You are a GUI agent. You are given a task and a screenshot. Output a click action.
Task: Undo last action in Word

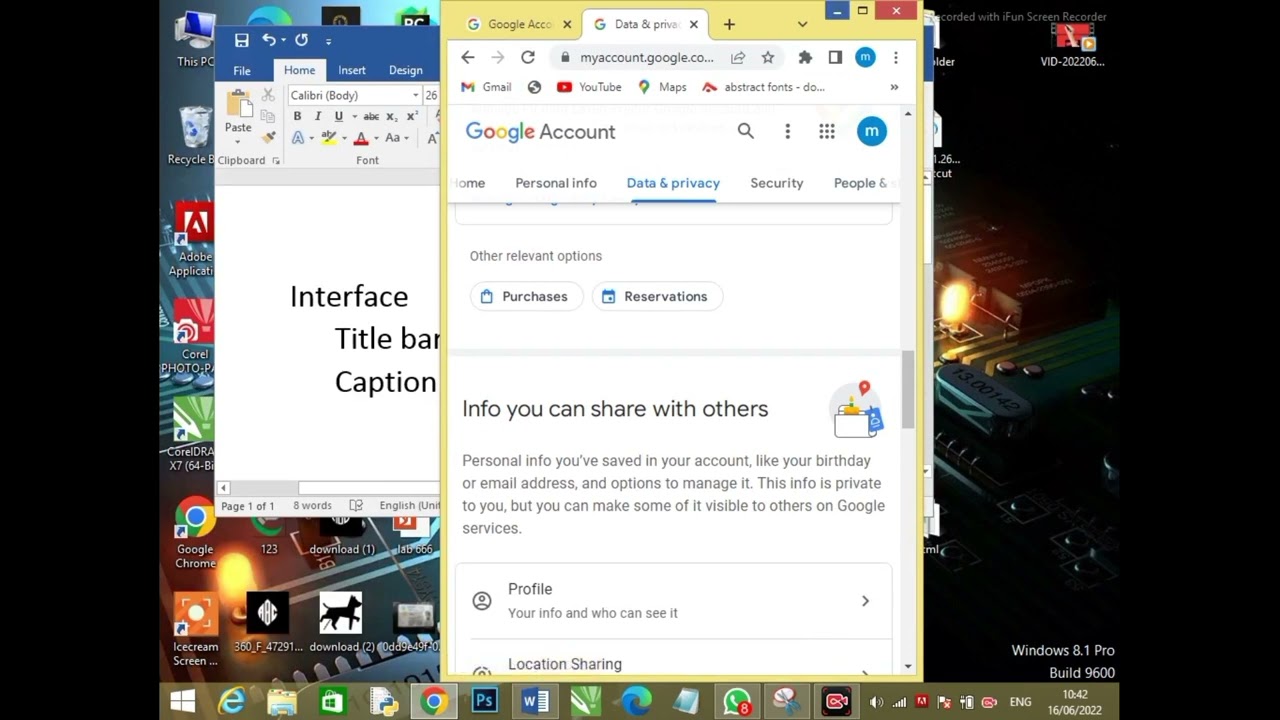(x=268, y=40)
